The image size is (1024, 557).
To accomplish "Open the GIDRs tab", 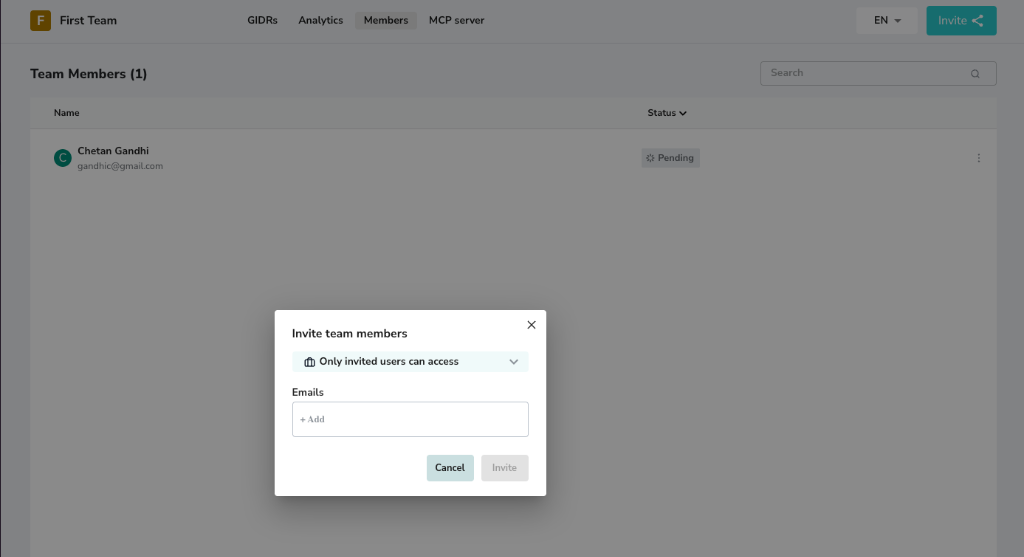I will click(262, 20).
